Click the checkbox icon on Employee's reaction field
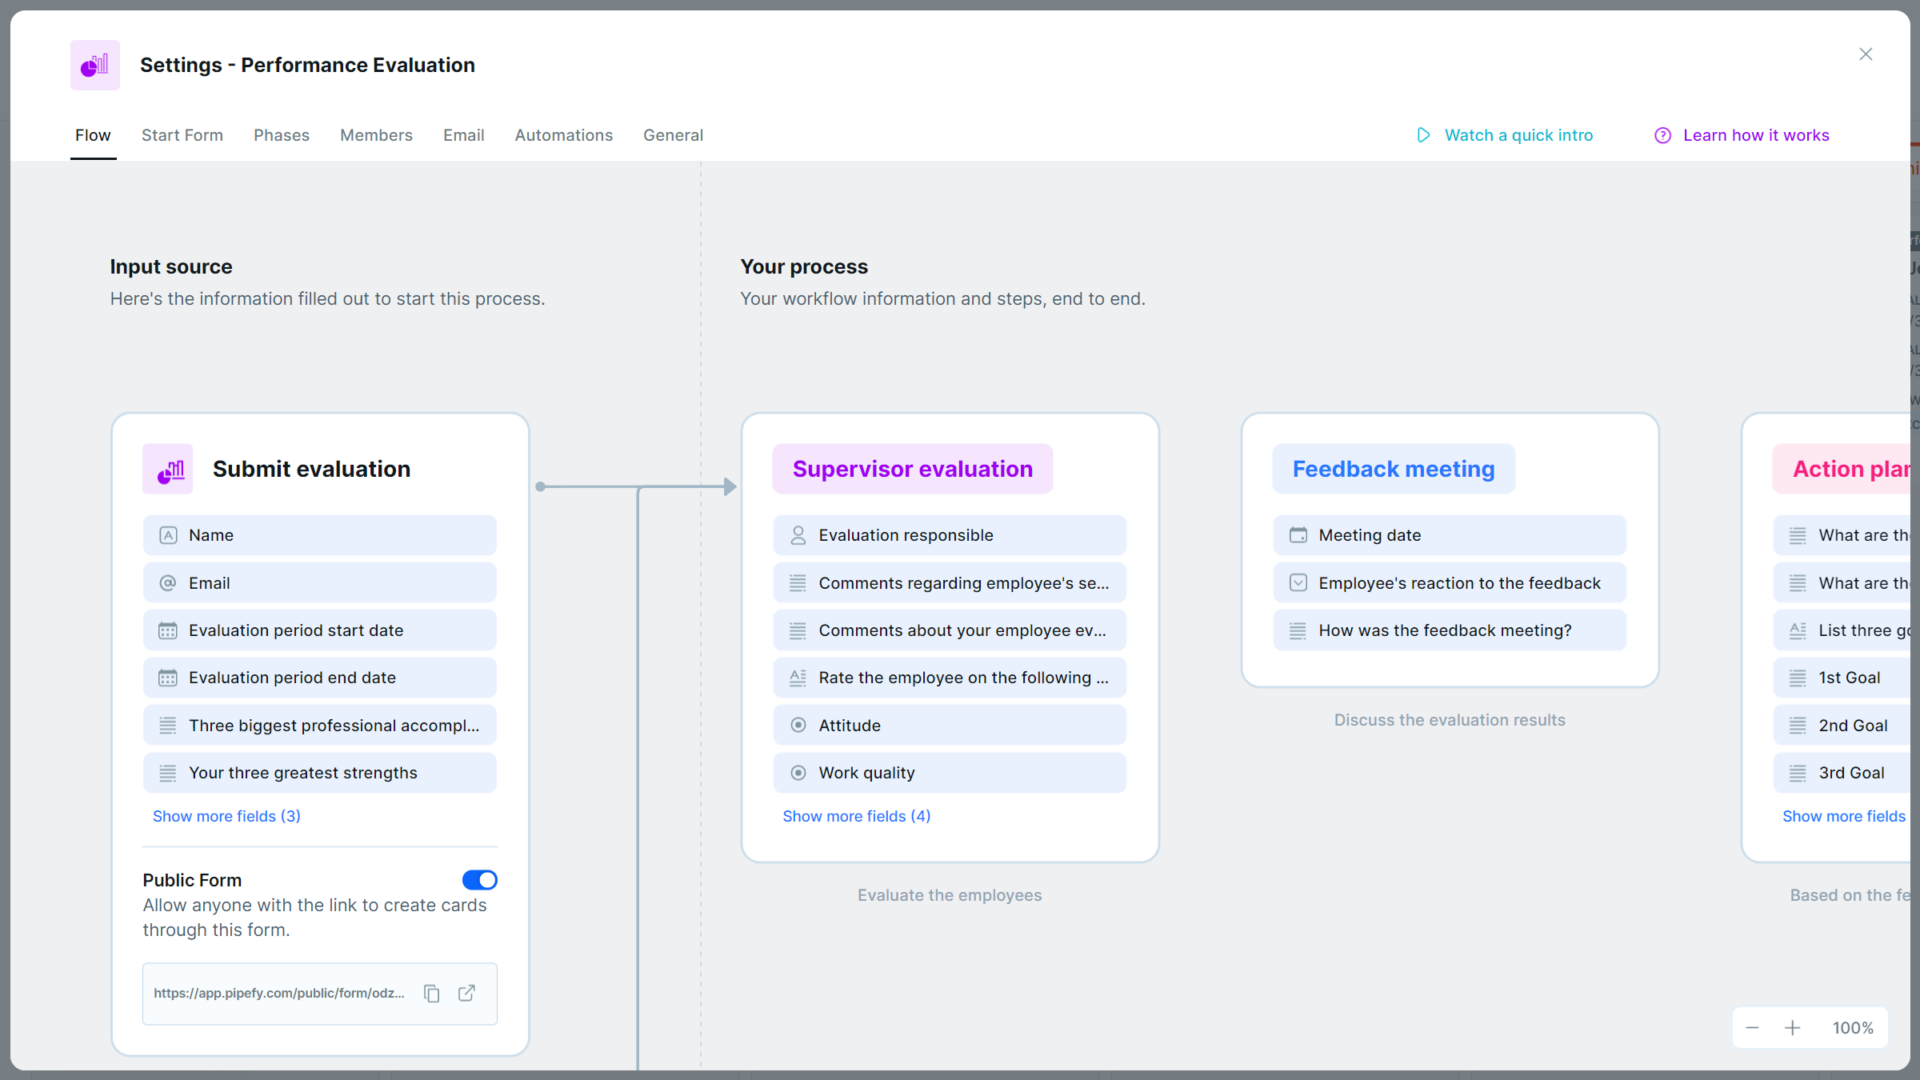This screenshot has width=1920, height=1080. (x=1297, y=582)
